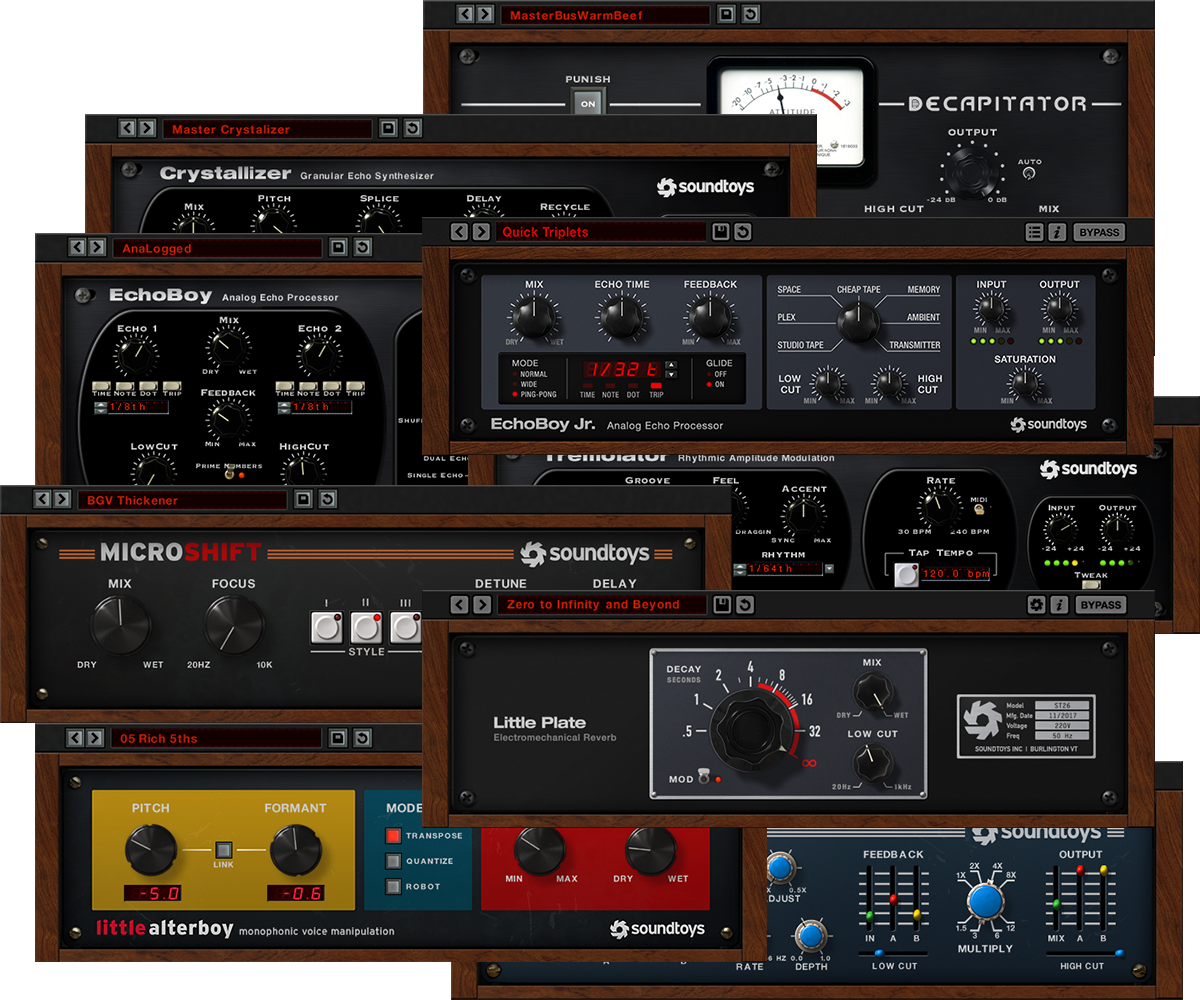Viewport: 1200px width, 1000px height.
Task: Select the Trip button in EchoBoy Jr.
Action: [656, 385]
